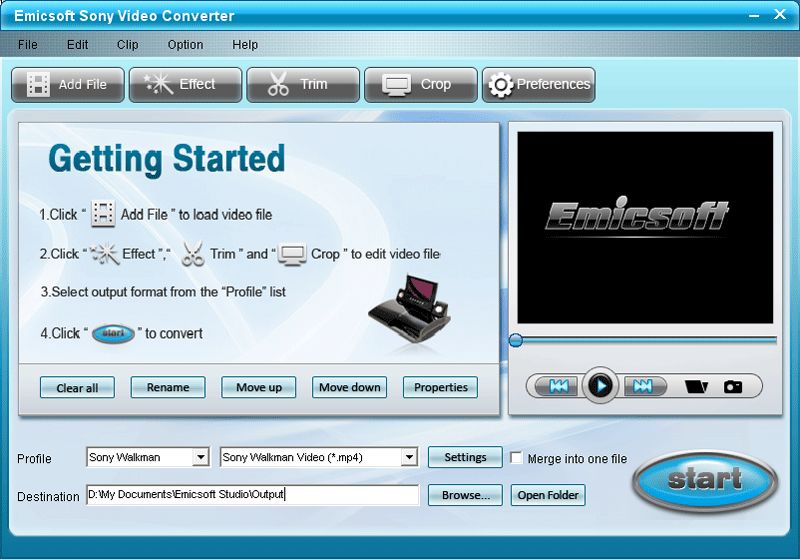
Task: Take a snapshot with the camera icon
Action: (733, 387)
